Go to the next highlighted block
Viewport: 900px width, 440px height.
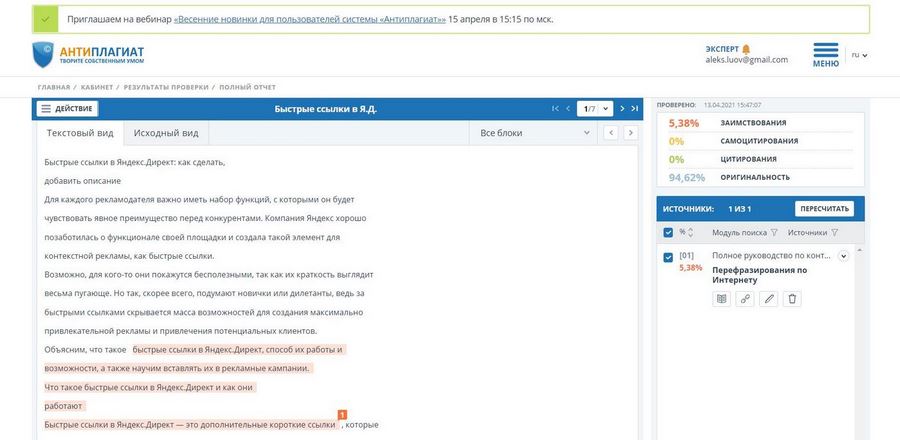pos(631,133)
